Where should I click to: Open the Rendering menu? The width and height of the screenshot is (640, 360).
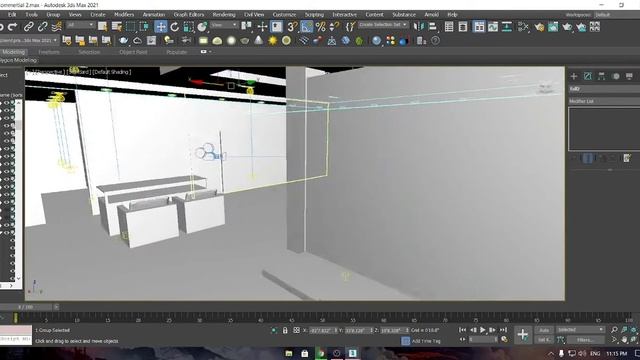(224, 15)
